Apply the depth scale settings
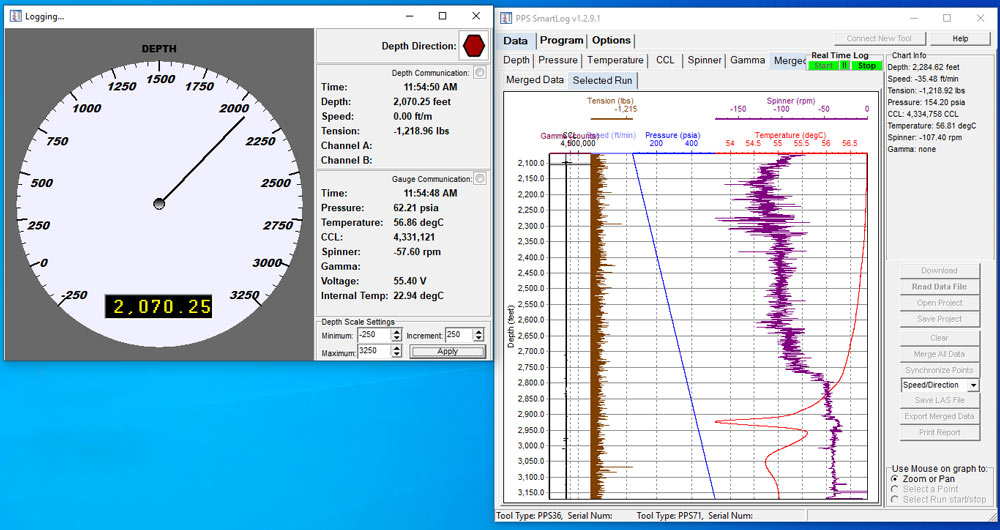 447,351
